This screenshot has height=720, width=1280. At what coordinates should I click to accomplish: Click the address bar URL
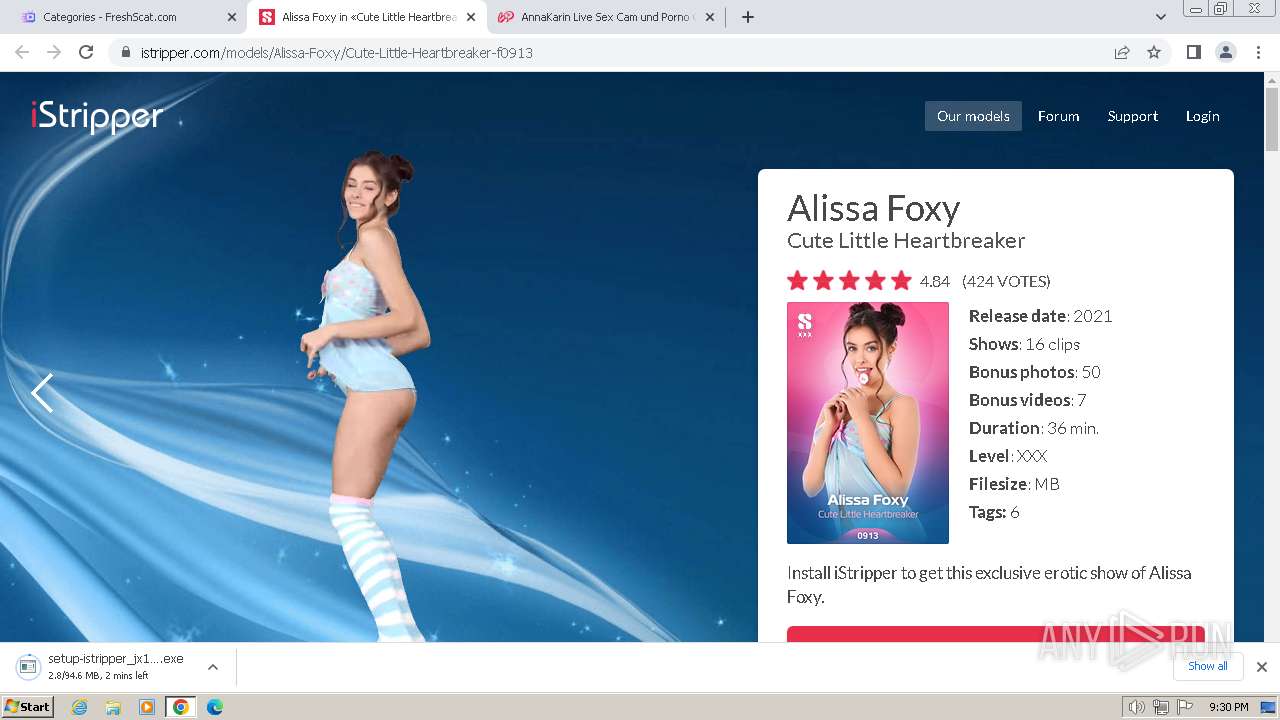click(x=336, y=52)
